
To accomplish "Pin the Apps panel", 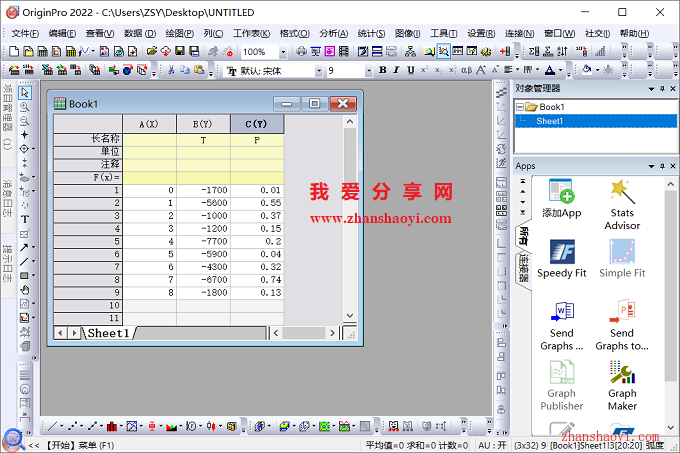I will click(x=662, y=166).
